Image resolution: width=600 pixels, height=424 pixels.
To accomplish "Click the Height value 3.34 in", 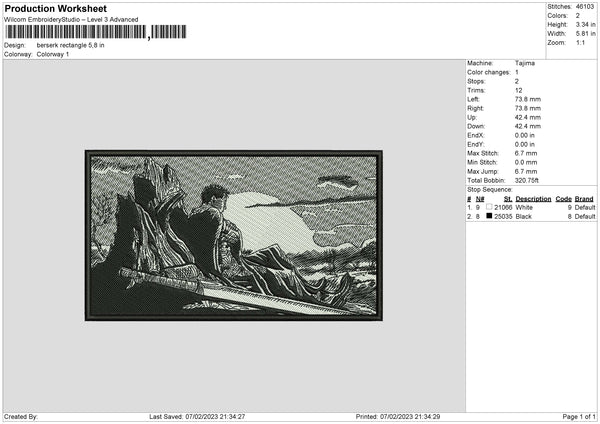I will [x=585, y=24].
